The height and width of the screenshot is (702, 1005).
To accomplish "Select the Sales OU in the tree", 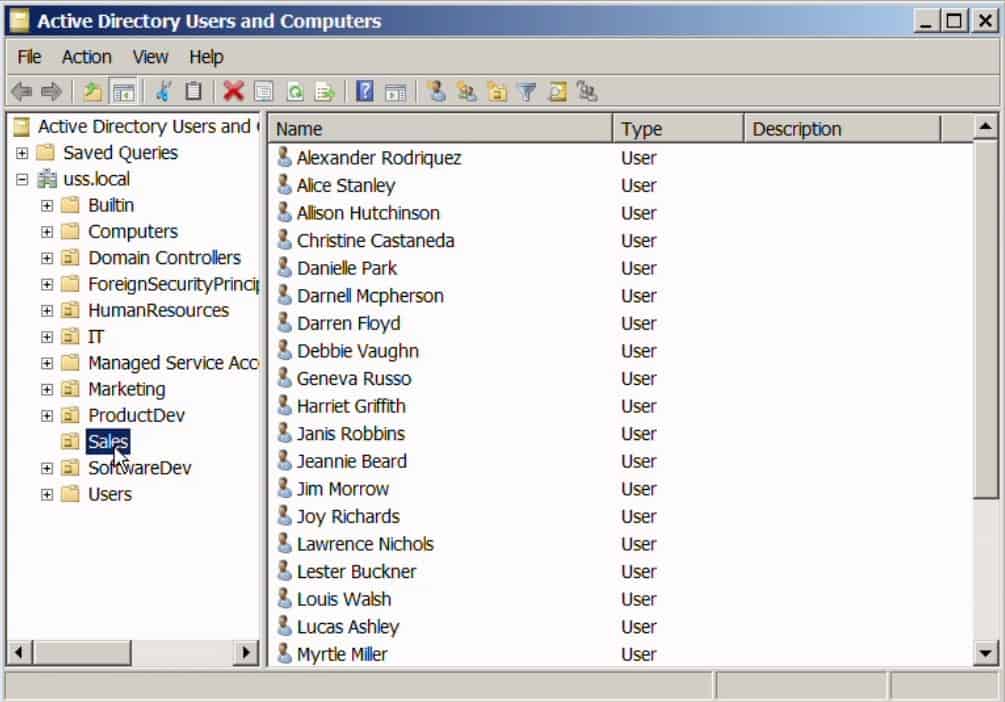I will (x=108, y=442).
